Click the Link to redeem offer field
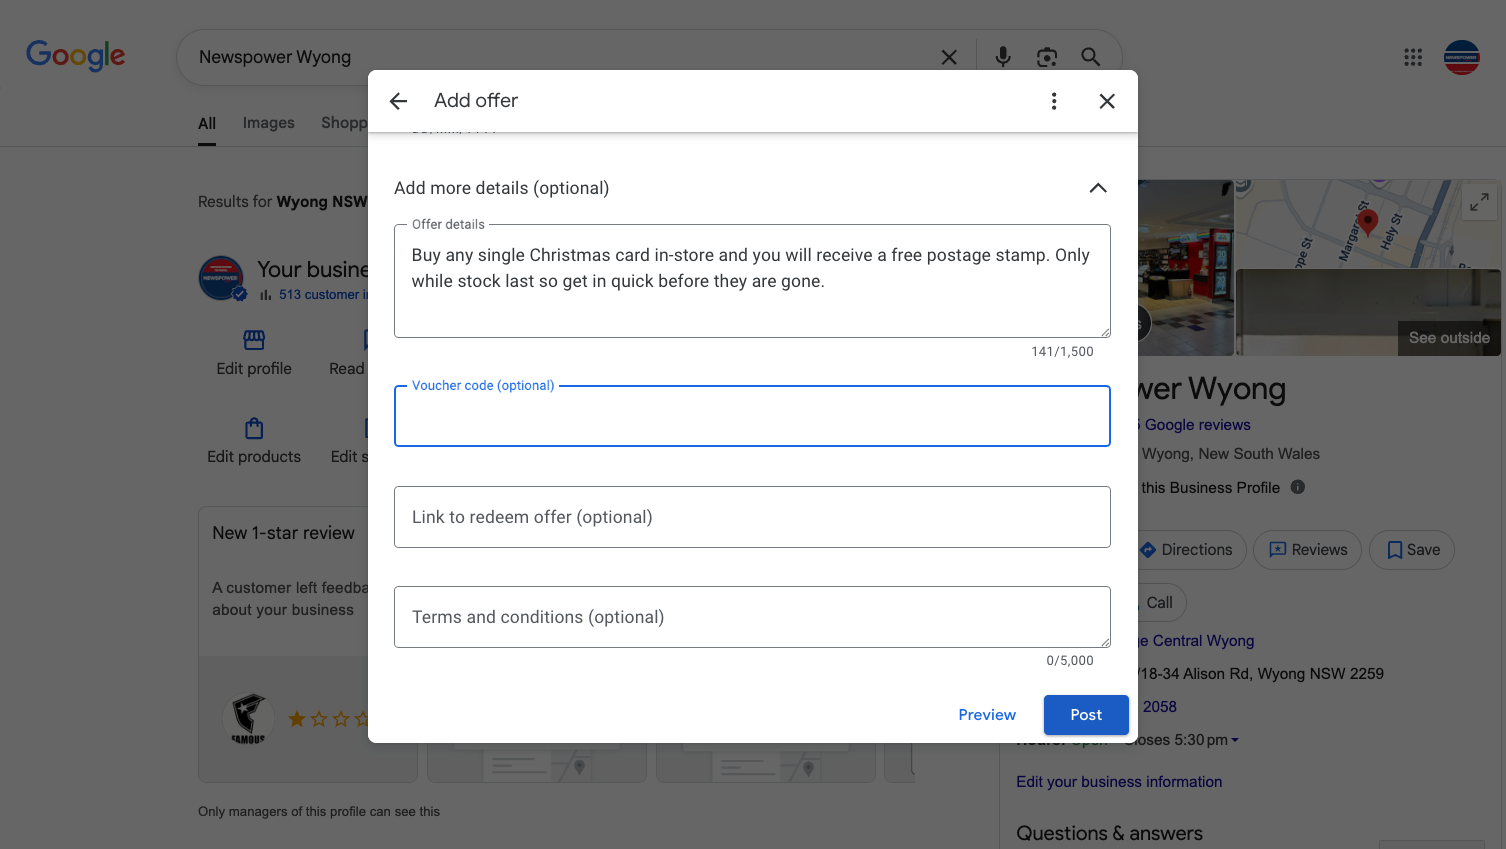This screenshot has height=849, width=1506. coord(752,517)
